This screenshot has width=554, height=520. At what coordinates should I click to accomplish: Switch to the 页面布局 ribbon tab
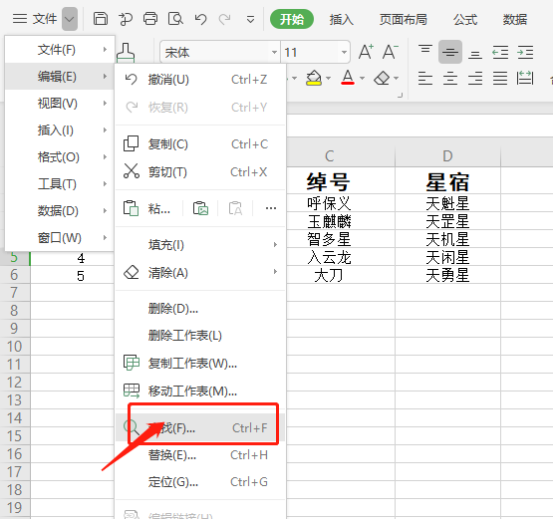pos(403,19)
